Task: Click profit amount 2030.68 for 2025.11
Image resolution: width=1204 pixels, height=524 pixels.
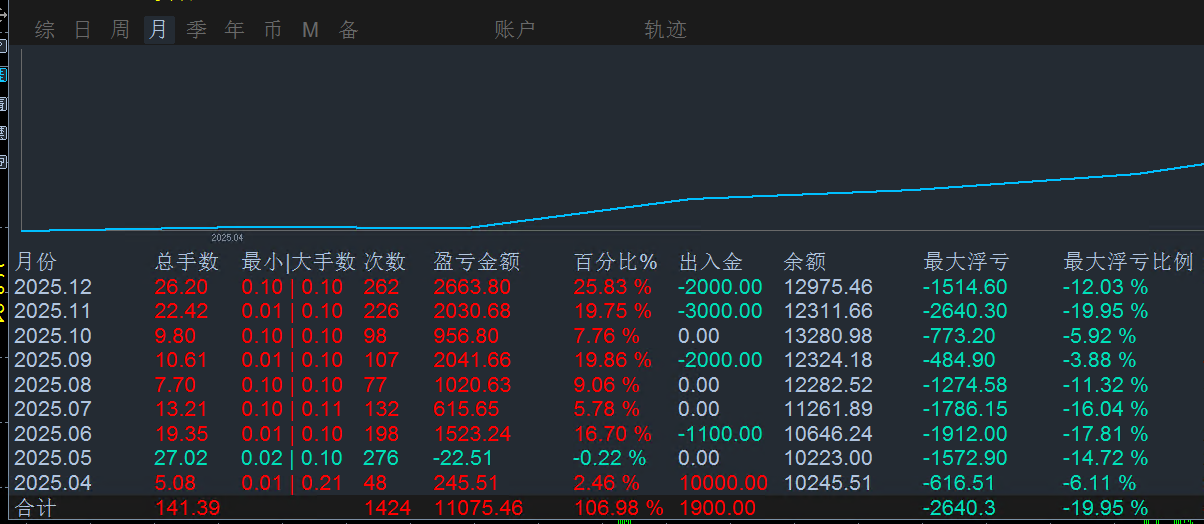Action: tap(472, 311)
